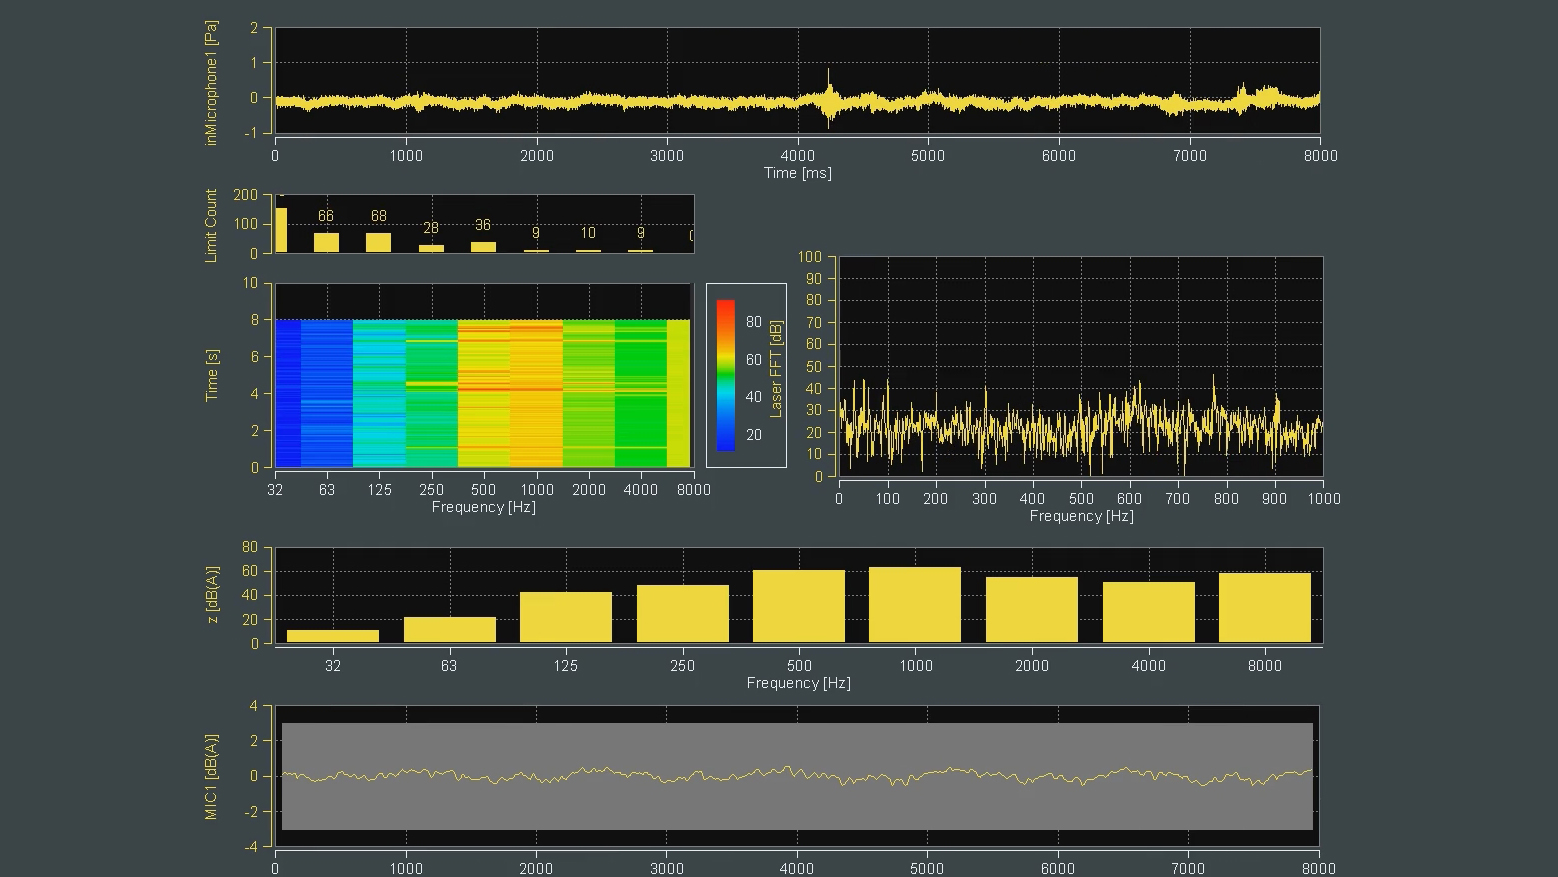Select the Limit Count bar labeled 36
1558x877 pixels.
click(483, 247)
